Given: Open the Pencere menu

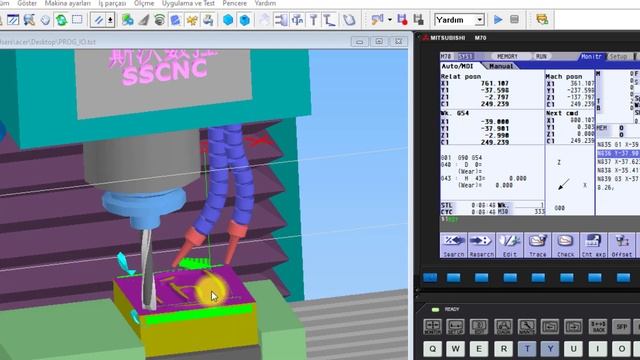Looking at the screenshot, I should point(234,3).
